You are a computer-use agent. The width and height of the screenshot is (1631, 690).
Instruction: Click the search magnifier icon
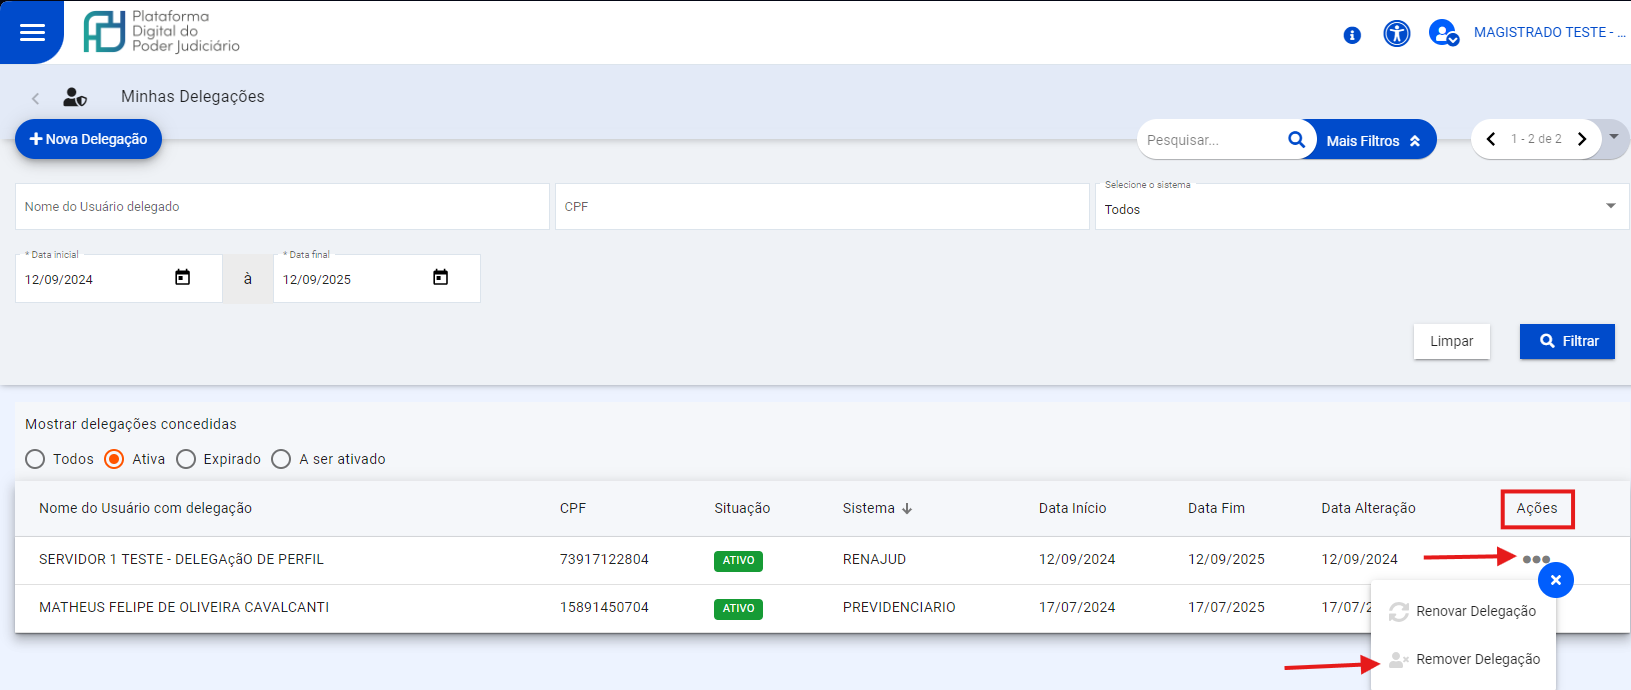pos(1296,140)
